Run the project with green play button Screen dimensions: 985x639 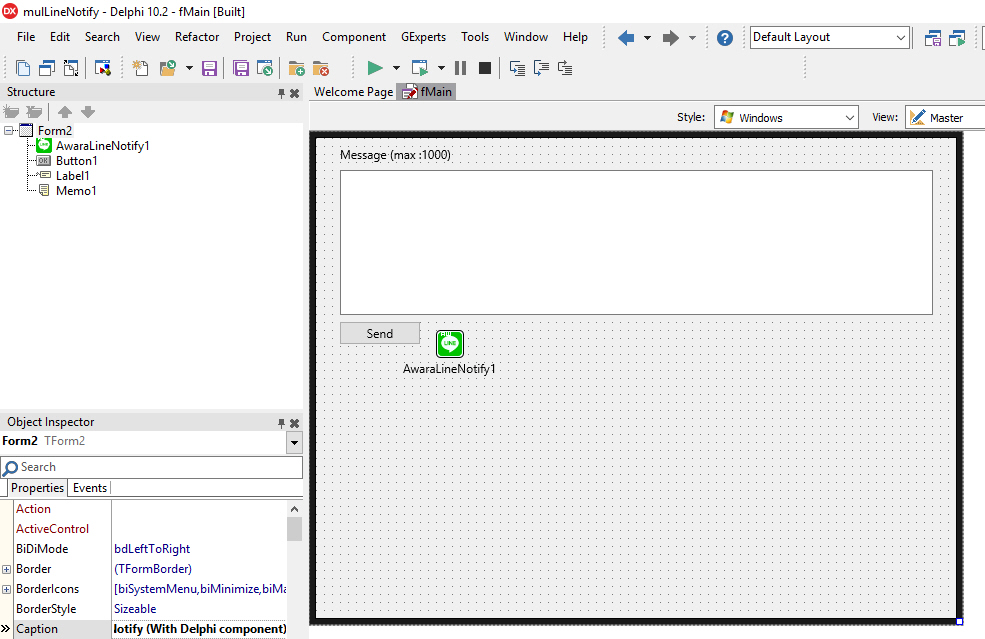[375, 68]
